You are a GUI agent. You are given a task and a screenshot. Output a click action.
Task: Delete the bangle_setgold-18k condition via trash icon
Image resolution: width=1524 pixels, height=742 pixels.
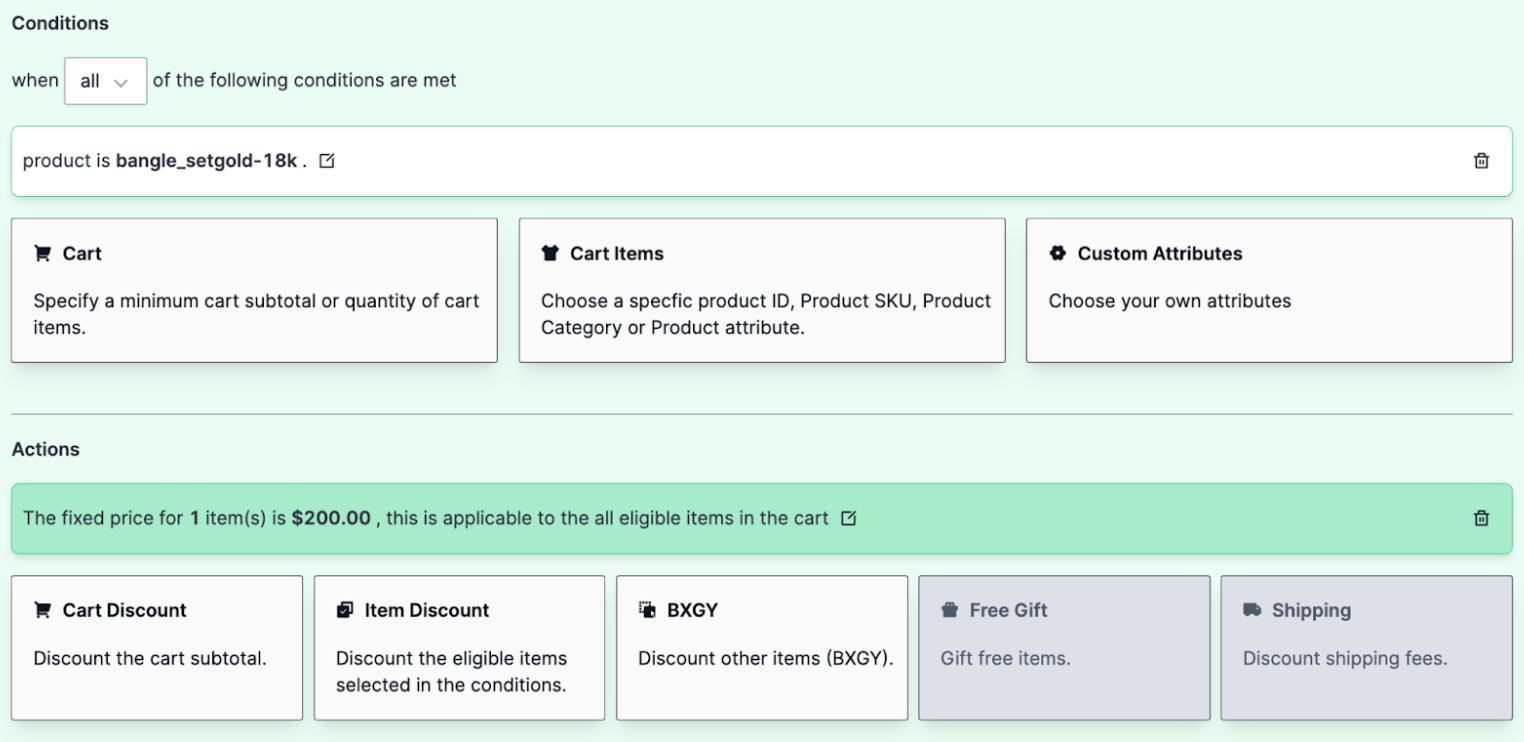coord(1481,160)
